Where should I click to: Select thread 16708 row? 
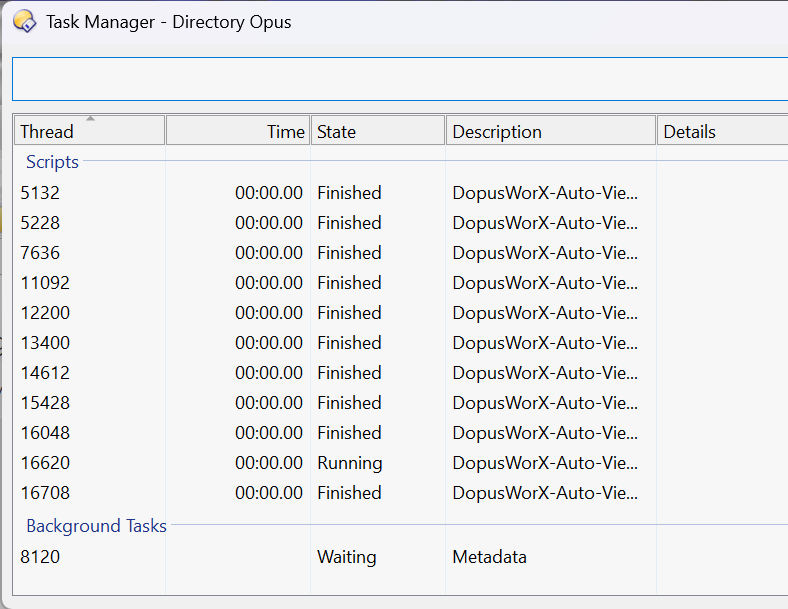401,493
